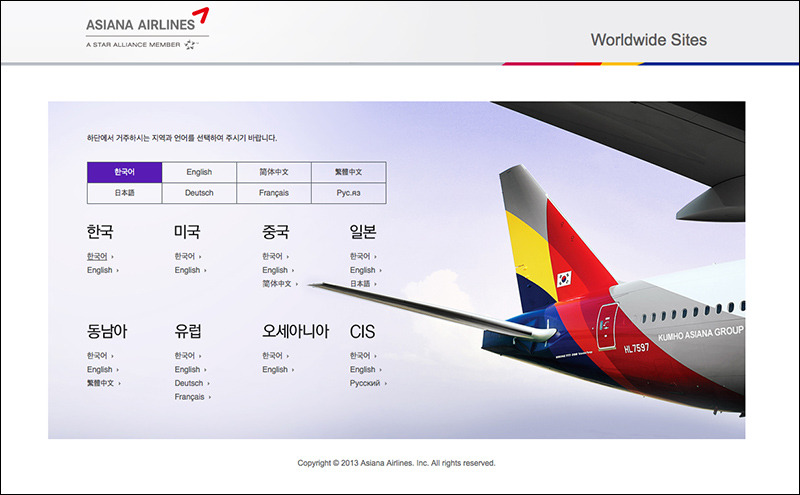Click the 미국 region heading
Viewport: 800px width, 495px height.
point(187,232)
